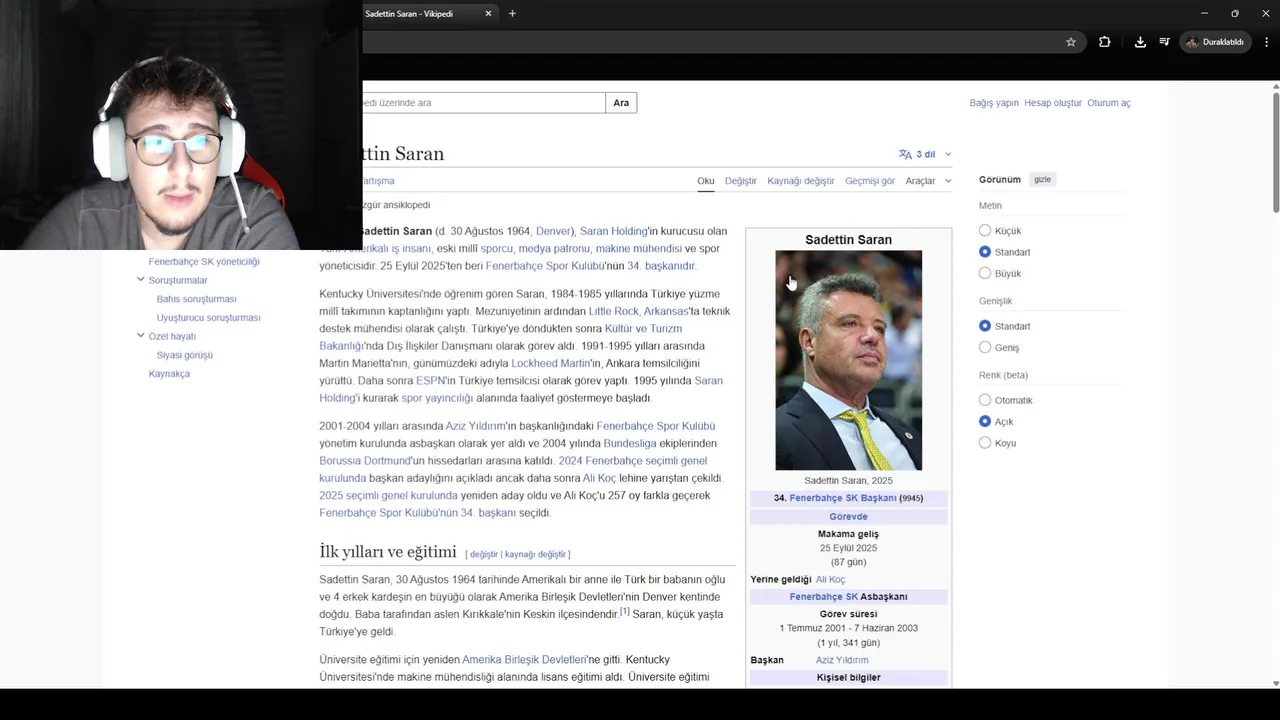The width and height of the screenshot is (1280, 720).
Task: Open the Chrome three-dot menu
Action: tap(1267, 42)
